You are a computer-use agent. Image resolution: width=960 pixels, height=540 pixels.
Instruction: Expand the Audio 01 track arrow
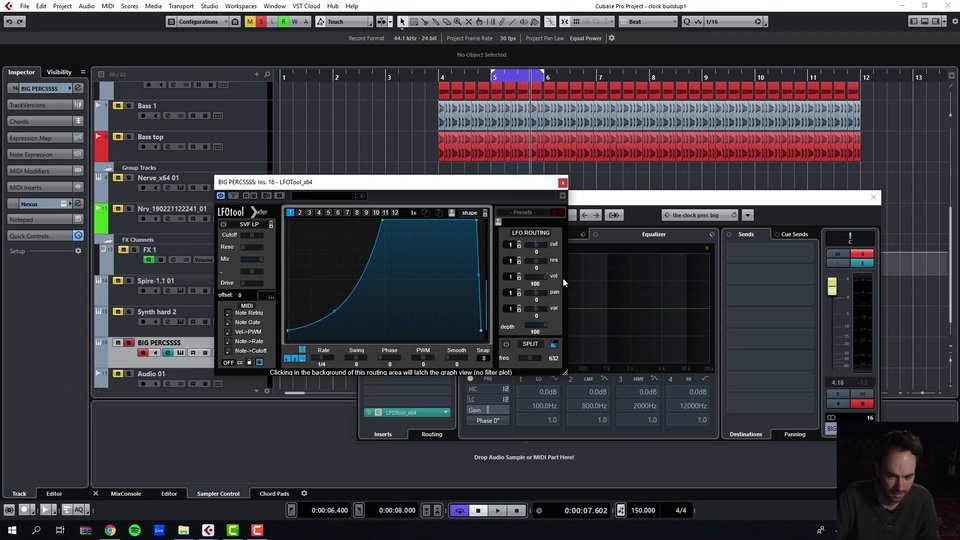coord(98,373)
